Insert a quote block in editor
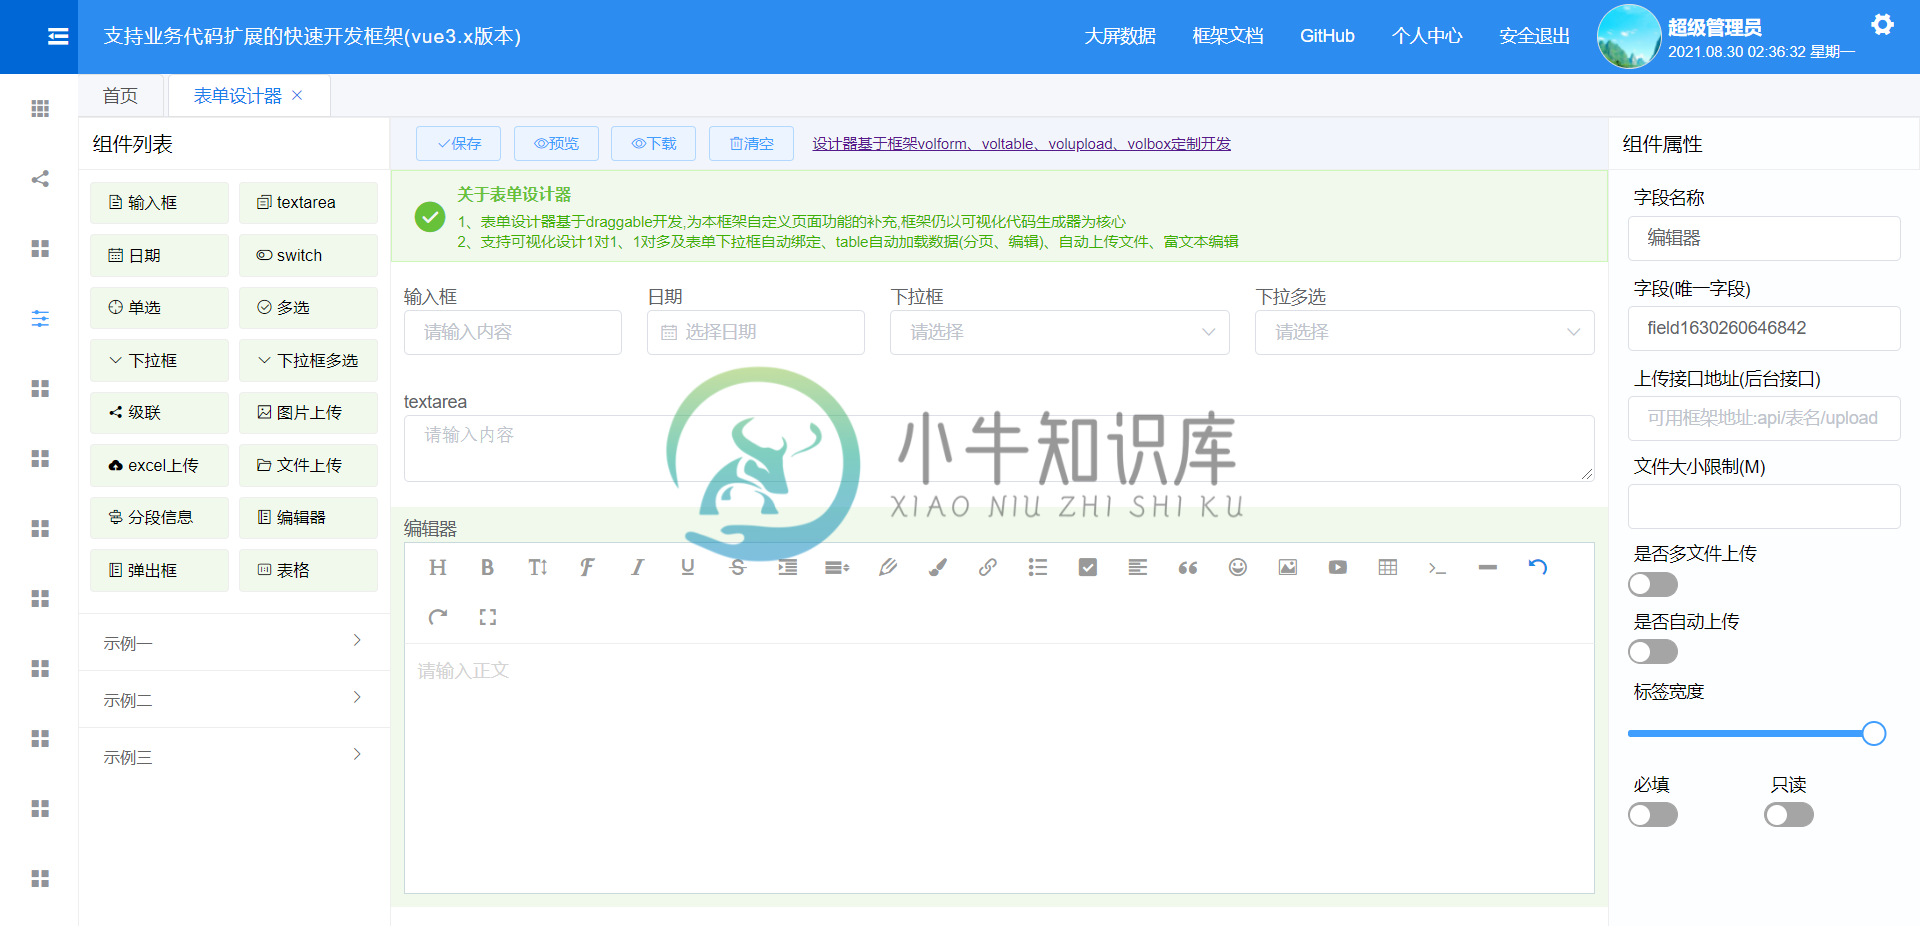1920x926 pixels. 1187,568
